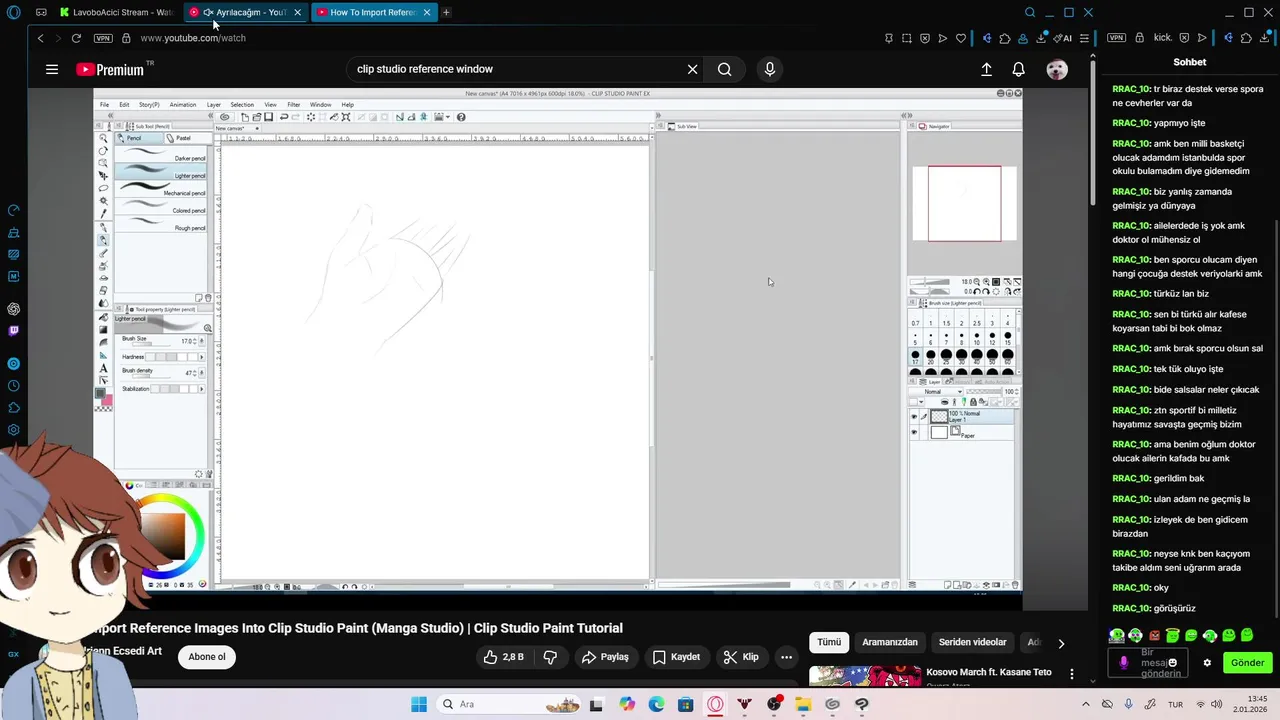Select the Tümü filter chip
The image size is (1280, 720).
tap(829, 642)
